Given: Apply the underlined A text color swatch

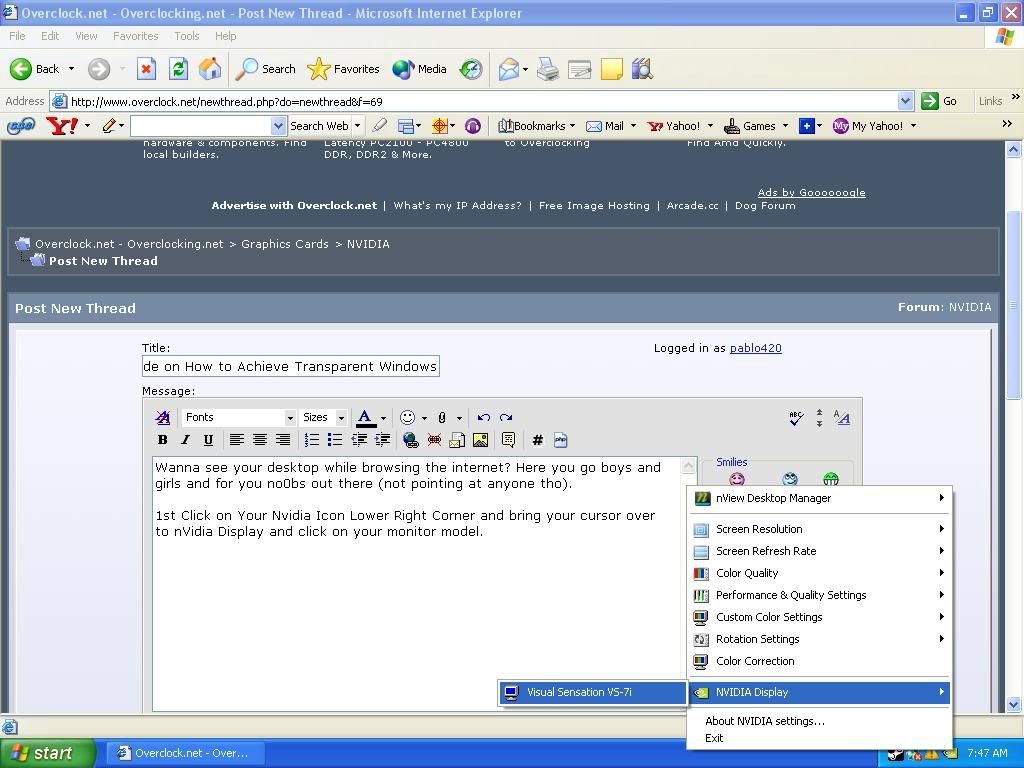Looking at the screenshot, I should [365, 418].
